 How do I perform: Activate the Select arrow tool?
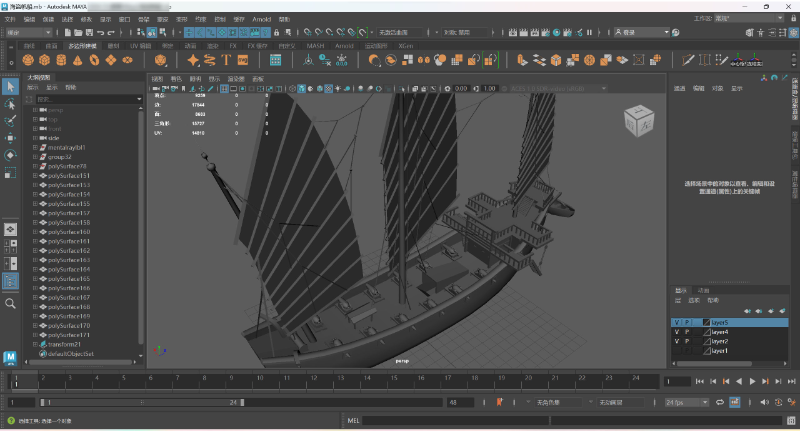[x=10, y=87]
